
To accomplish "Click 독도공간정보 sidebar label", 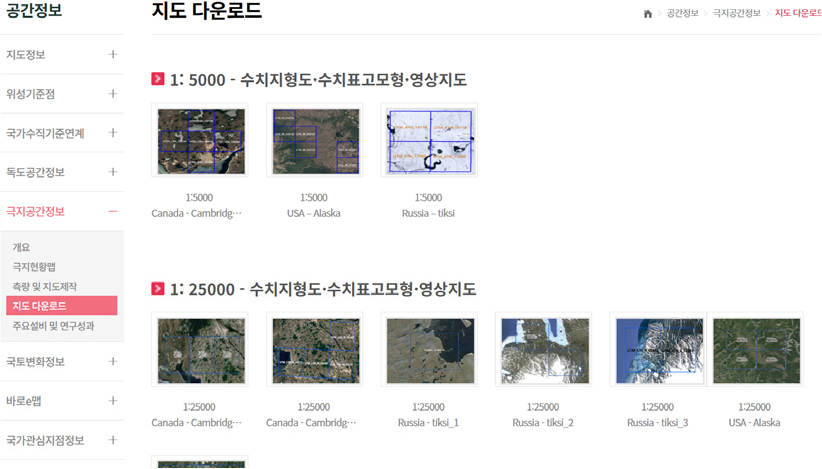I will click(x=35, y=172).
